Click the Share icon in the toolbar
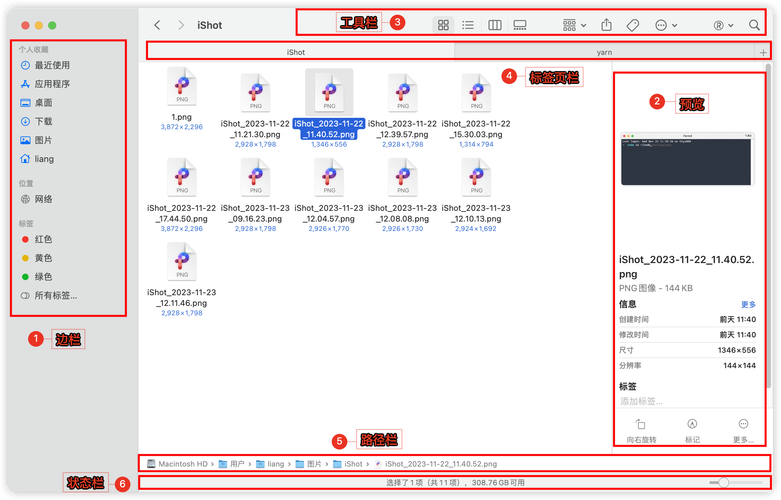This screenshot has width=781, height=500. point(606,24)
